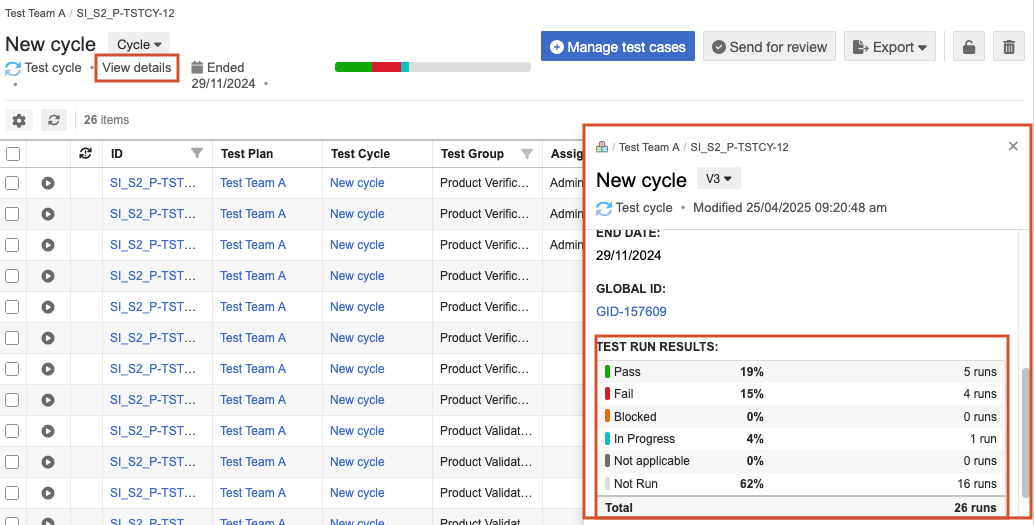
Task: Click the test cycle progress bar
Action: [432, 67]
